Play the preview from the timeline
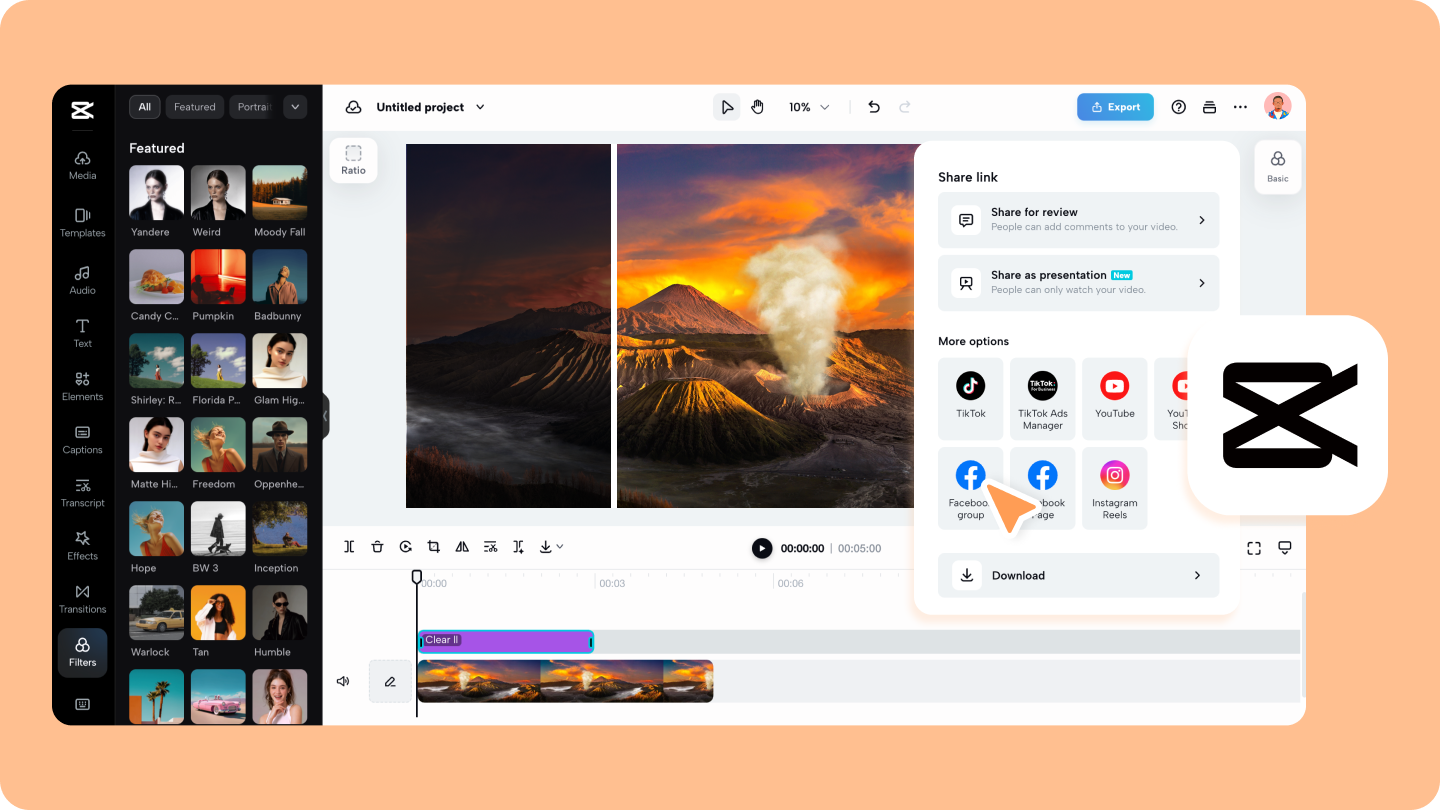 tap(762, 548)
